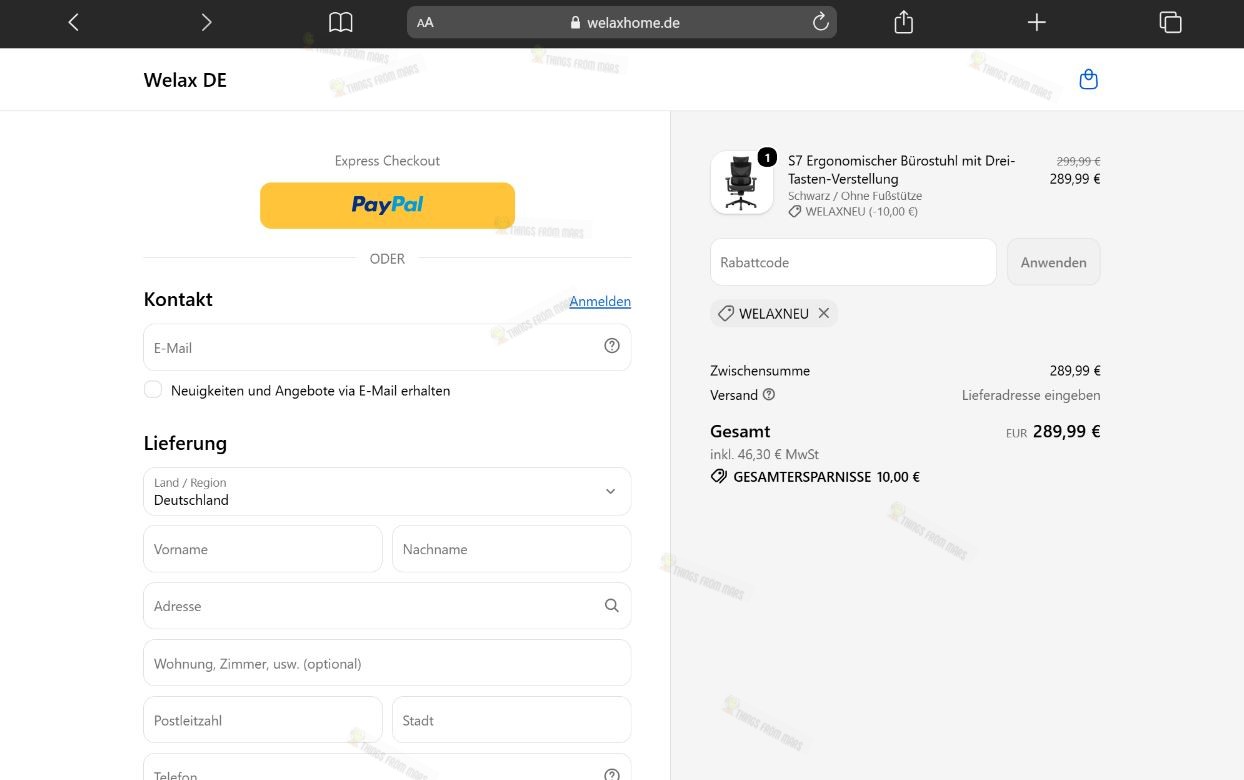Focus the Stadt input field
The width and height of the screenshot is (1244, 780).
click(511, 720)
